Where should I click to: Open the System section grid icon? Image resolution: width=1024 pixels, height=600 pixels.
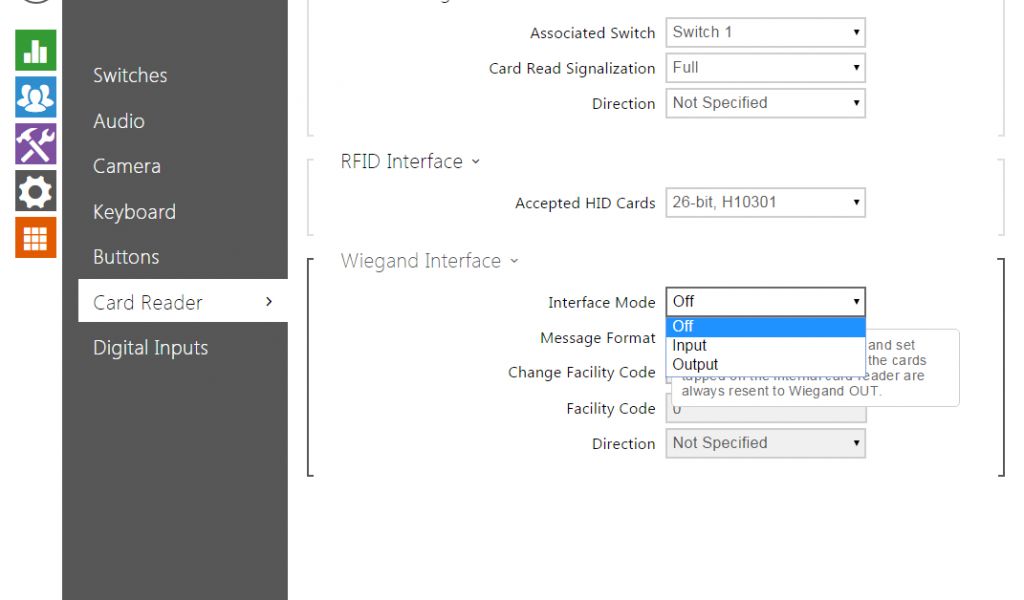tap(35, 238)
